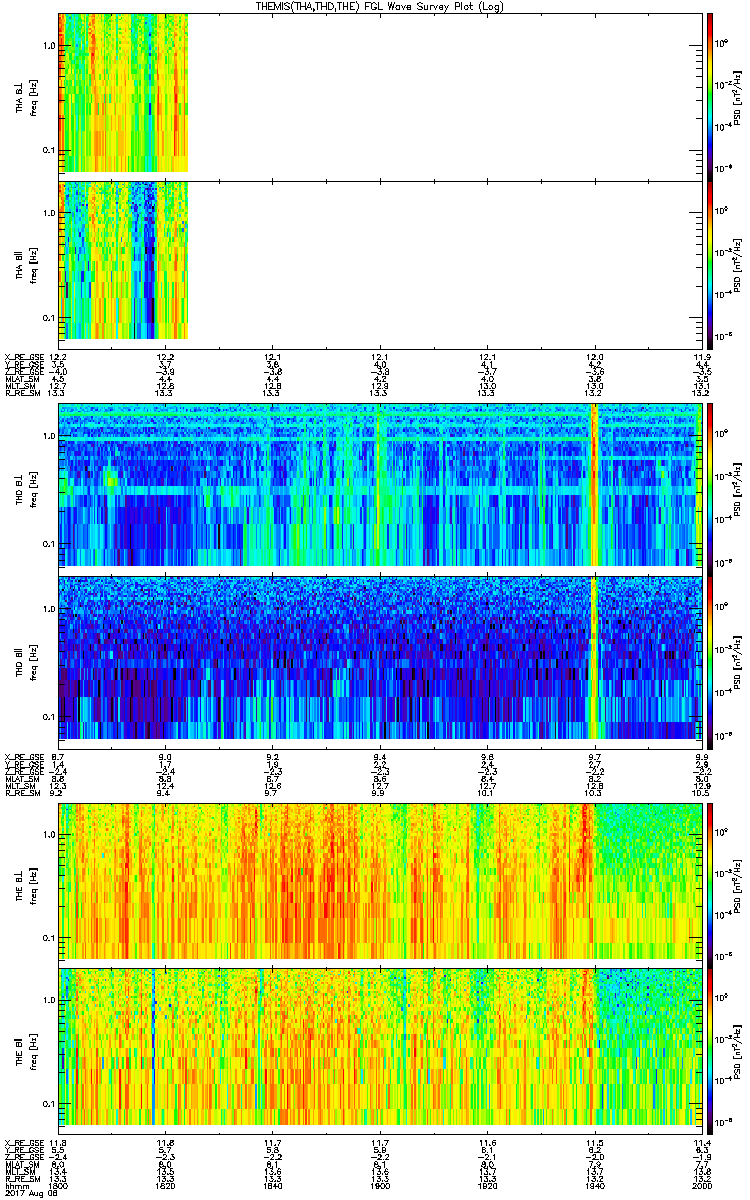Click the X_RE_GSE row label under the THE panels
Screen dimensions: 750x1200
(x=23, y=1142)
